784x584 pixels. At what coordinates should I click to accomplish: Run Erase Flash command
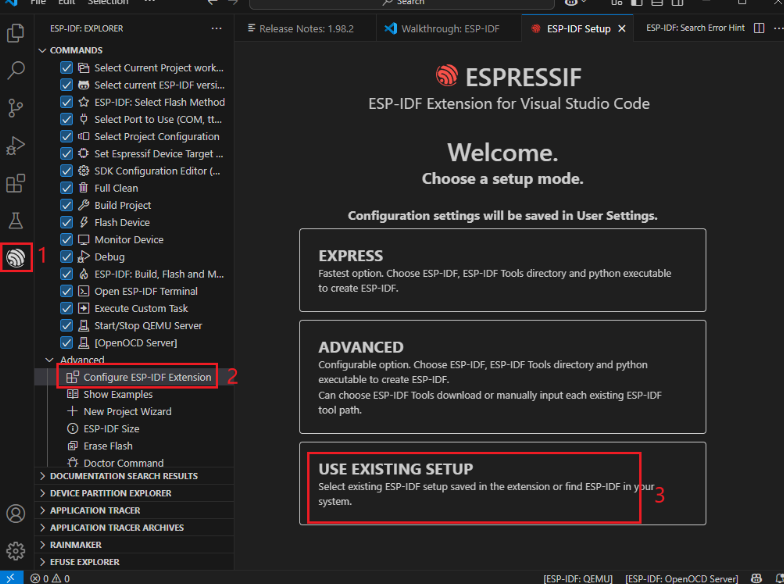click(x=134, y=446)
